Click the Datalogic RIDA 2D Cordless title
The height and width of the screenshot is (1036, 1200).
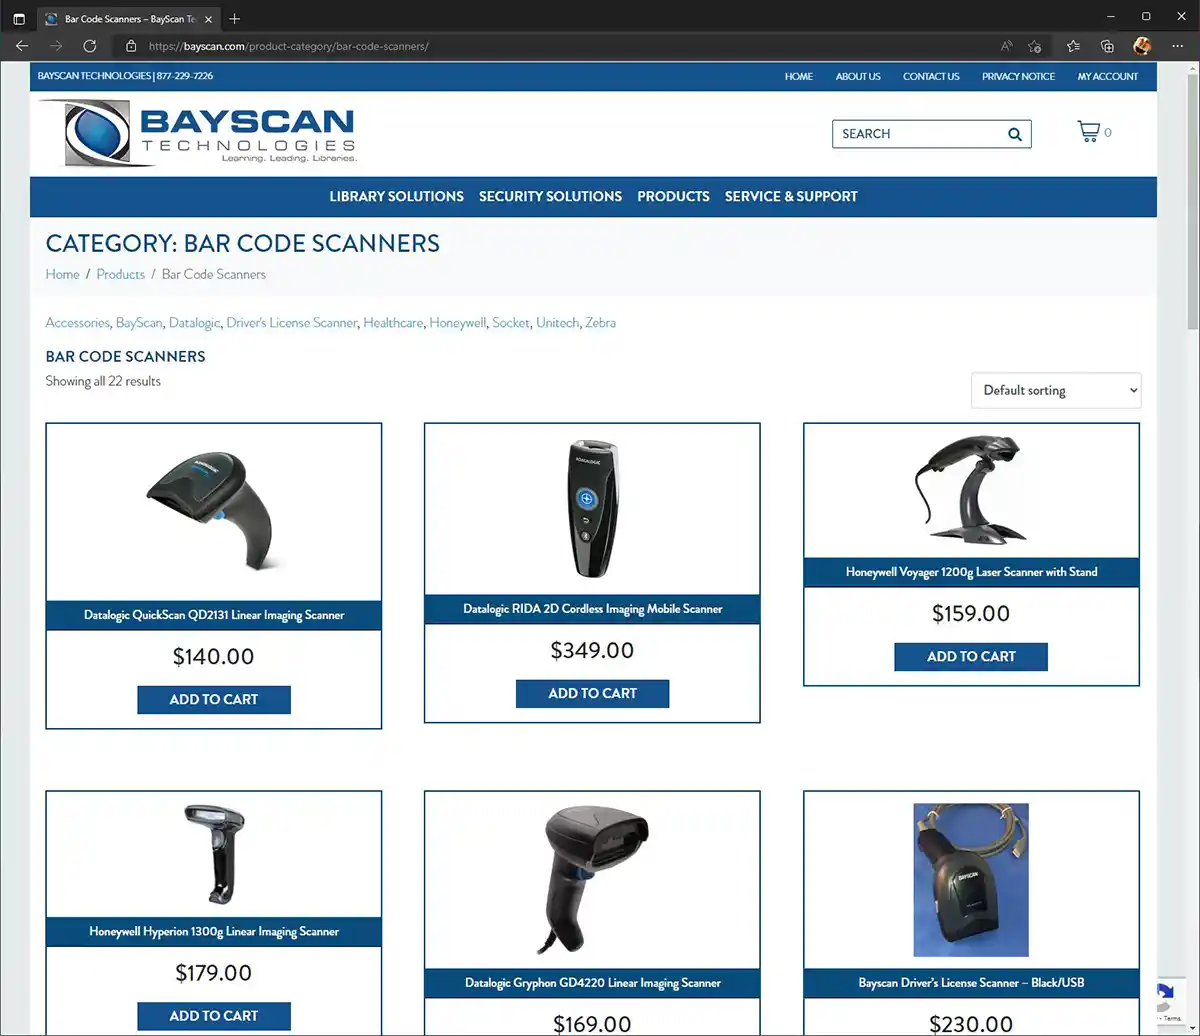(x=593, y=609)
